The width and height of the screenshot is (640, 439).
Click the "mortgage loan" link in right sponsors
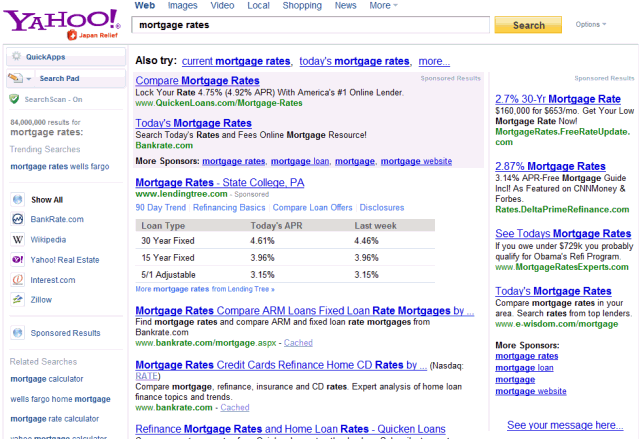click(x=524, y=368)
